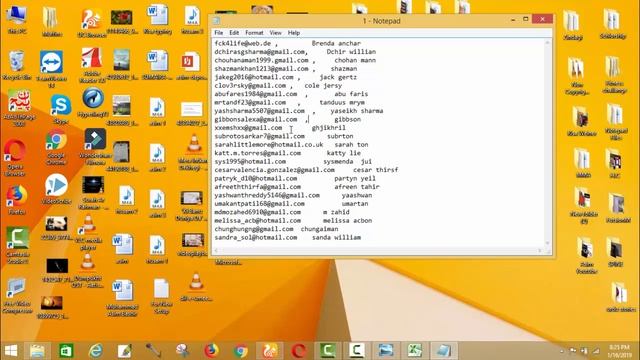Open Internet Explorer from the taskbar
The width and height of the screenshot is (640, 360).
point(96,351)
